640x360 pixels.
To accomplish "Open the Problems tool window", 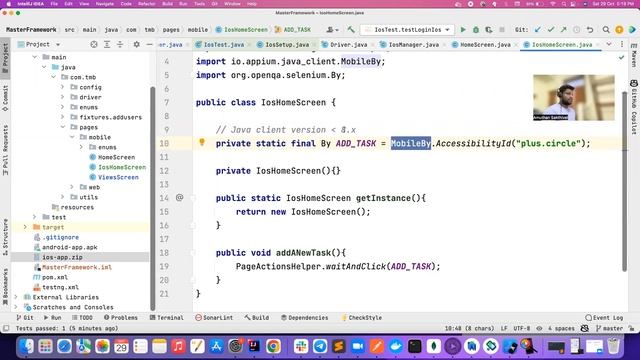I will click(x=120, y=318).
